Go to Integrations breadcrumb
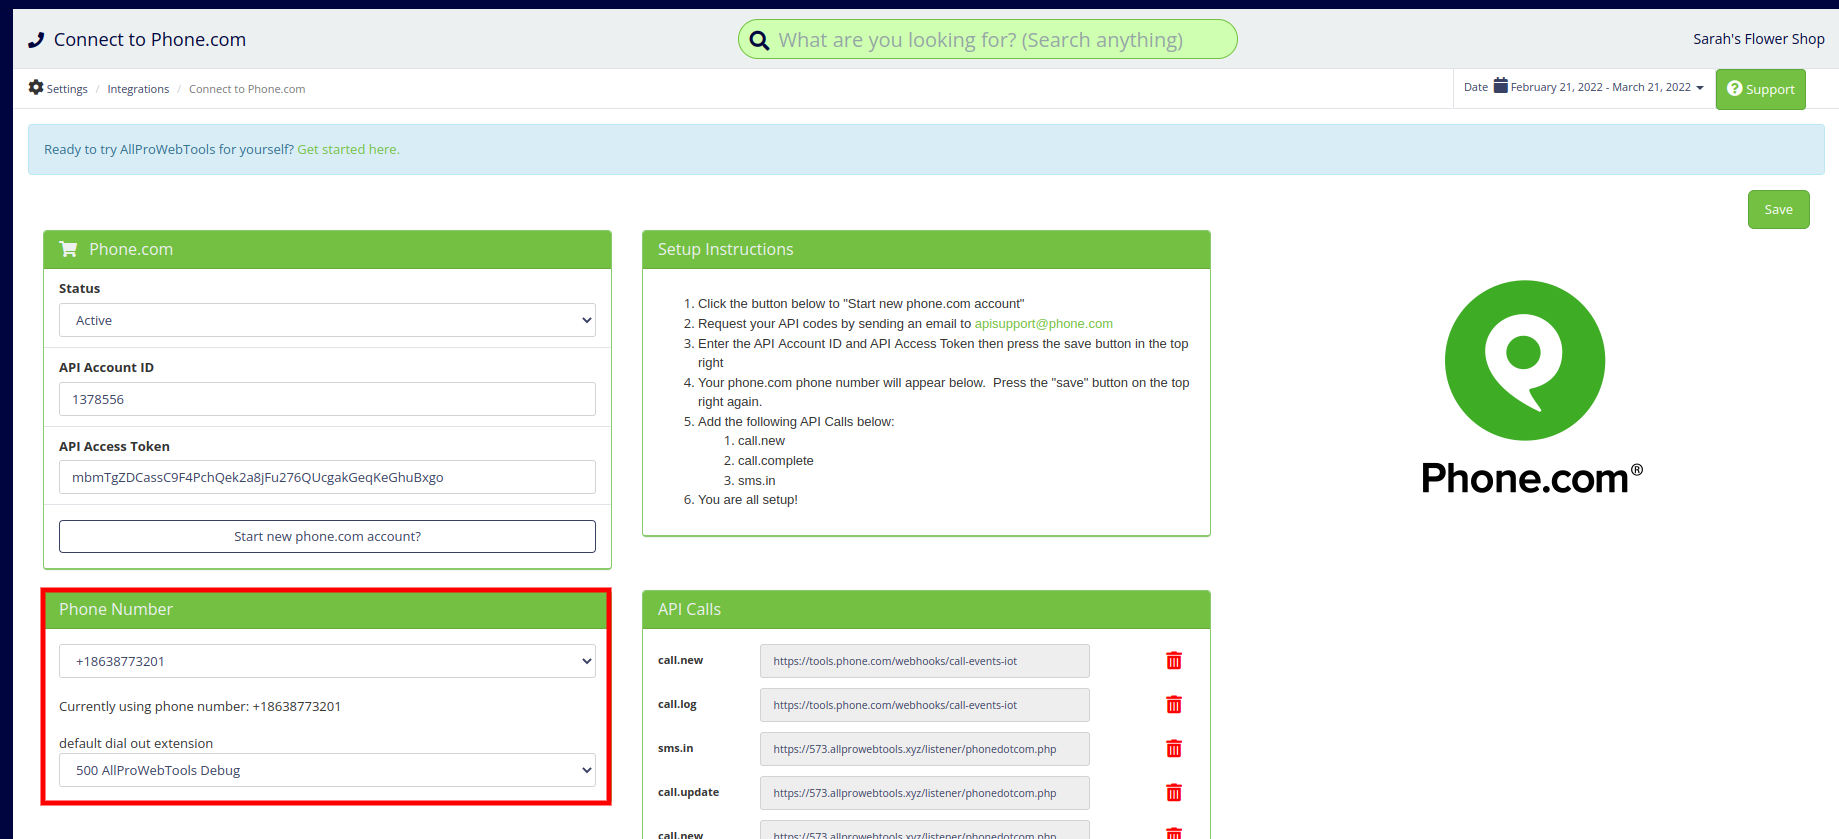This screenshot has height=839, width=1839. click(x=138, y=89)
